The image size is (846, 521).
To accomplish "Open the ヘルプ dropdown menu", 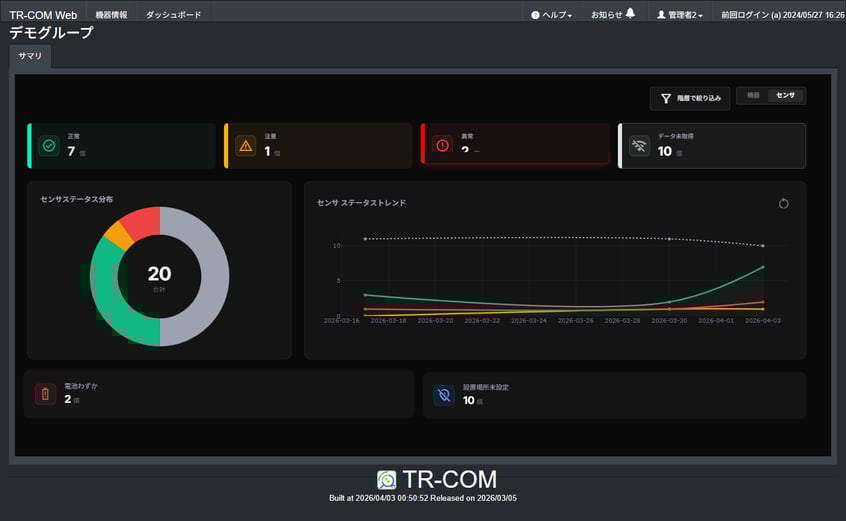I will (x=551, y=15).
